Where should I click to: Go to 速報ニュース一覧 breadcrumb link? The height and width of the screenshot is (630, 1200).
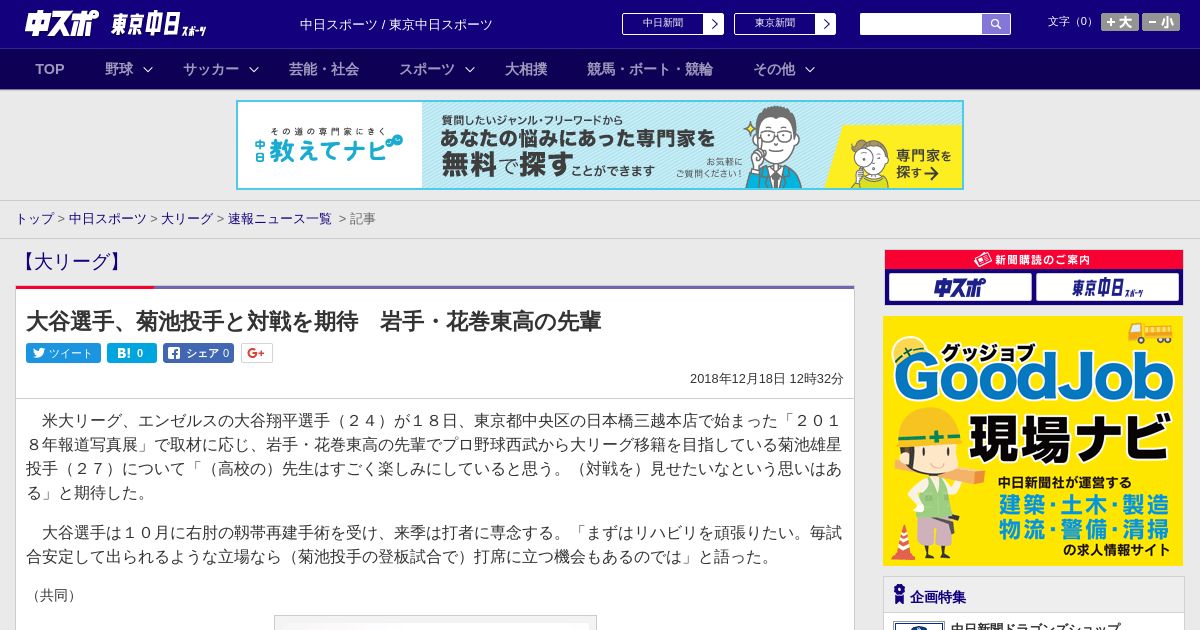[x=280, y=218]
